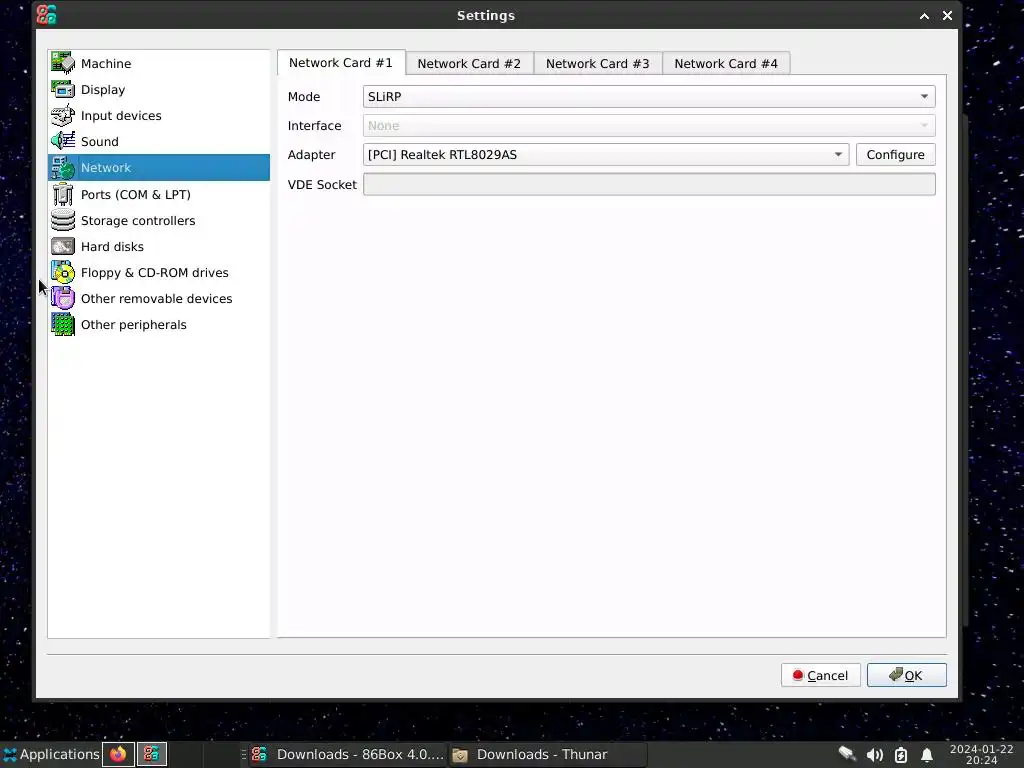Switch to Network Card #3 tab
The height and width of the screenshot is (768, 1024).
click(x=598, y=63)
